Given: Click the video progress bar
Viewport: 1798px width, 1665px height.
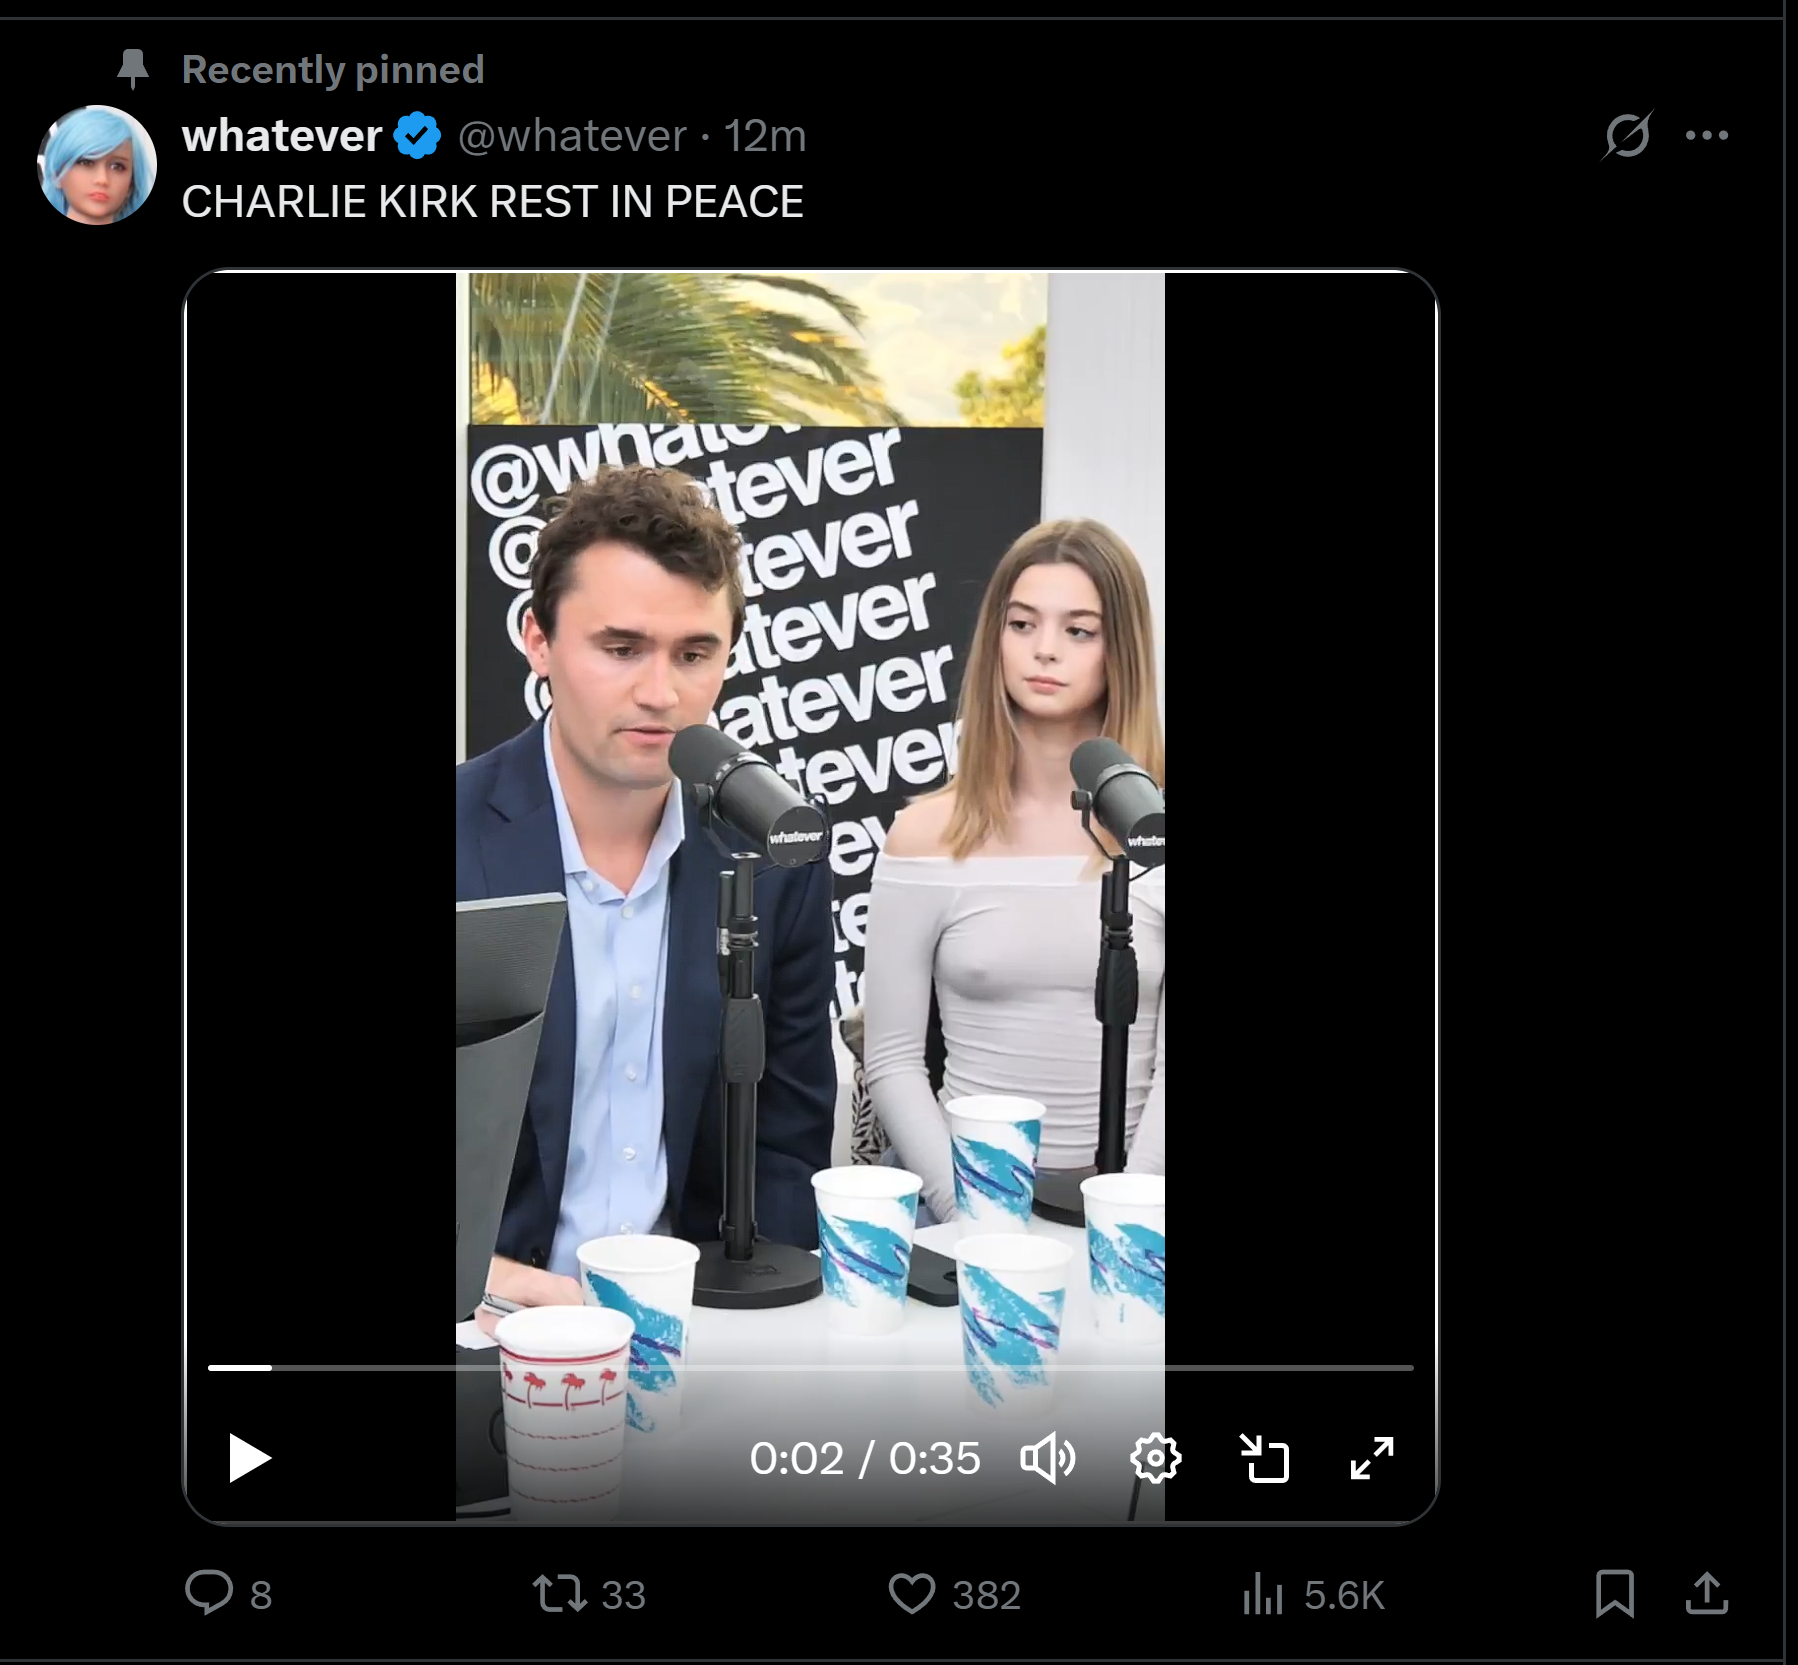Looking at the screenshot, I should pyautogui.click(x=810, y=1367).
